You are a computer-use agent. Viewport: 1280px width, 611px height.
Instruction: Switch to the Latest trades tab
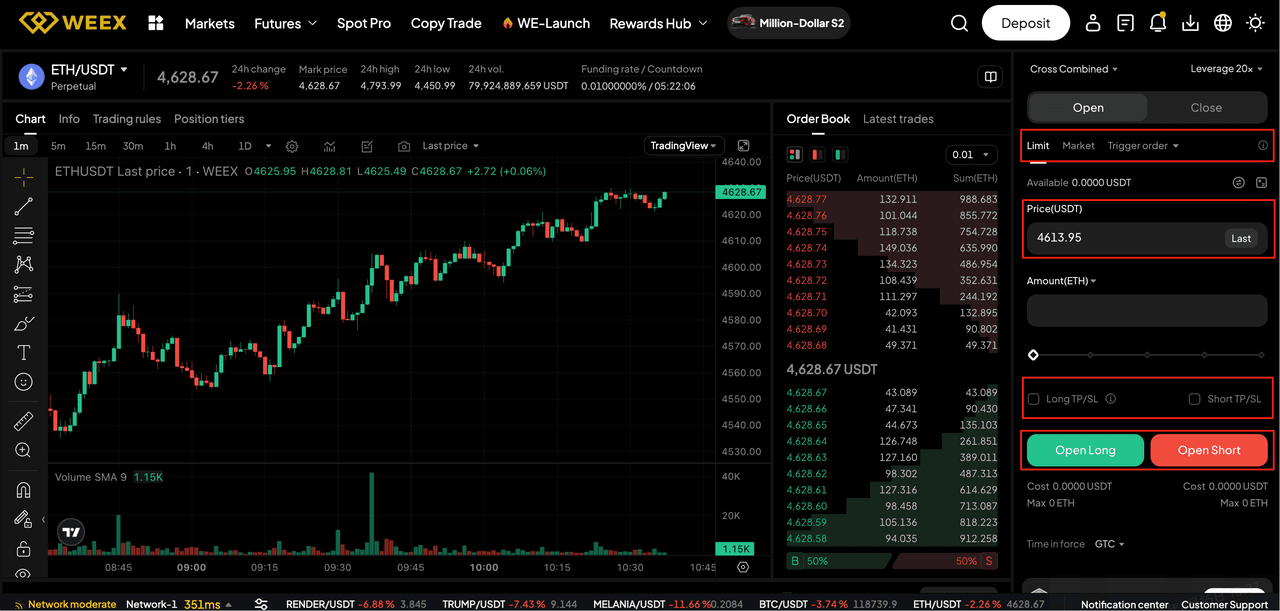point(898,118)
